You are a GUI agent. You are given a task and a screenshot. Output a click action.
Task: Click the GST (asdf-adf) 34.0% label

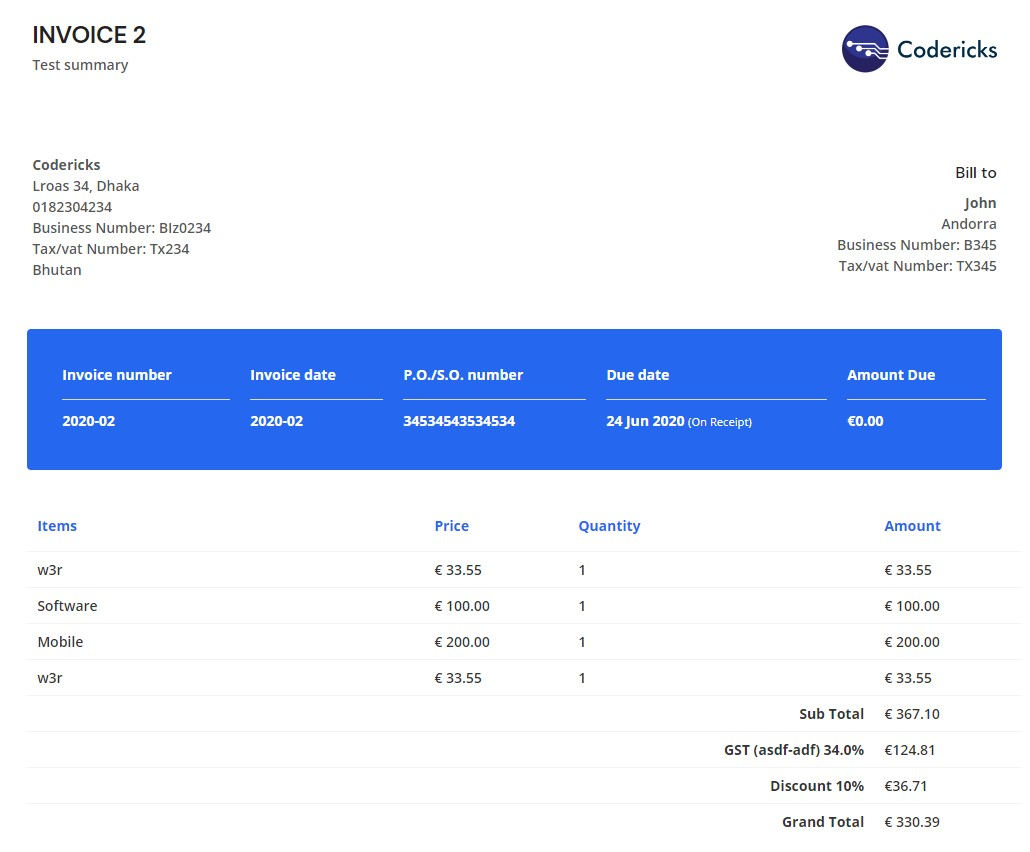coord(793,750)
